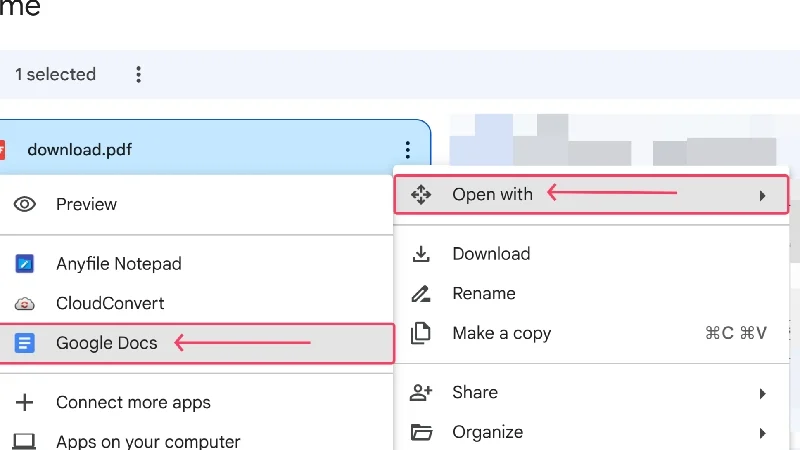The width and height of the screenshot is (800, 450).
Task: Select Apps on your computer
Action: 147,441
